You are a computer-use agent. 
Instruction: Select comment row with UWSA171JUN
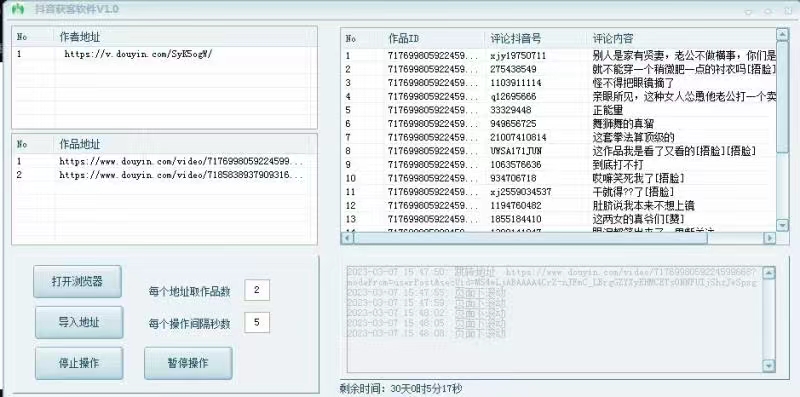(x=559, y=151)
